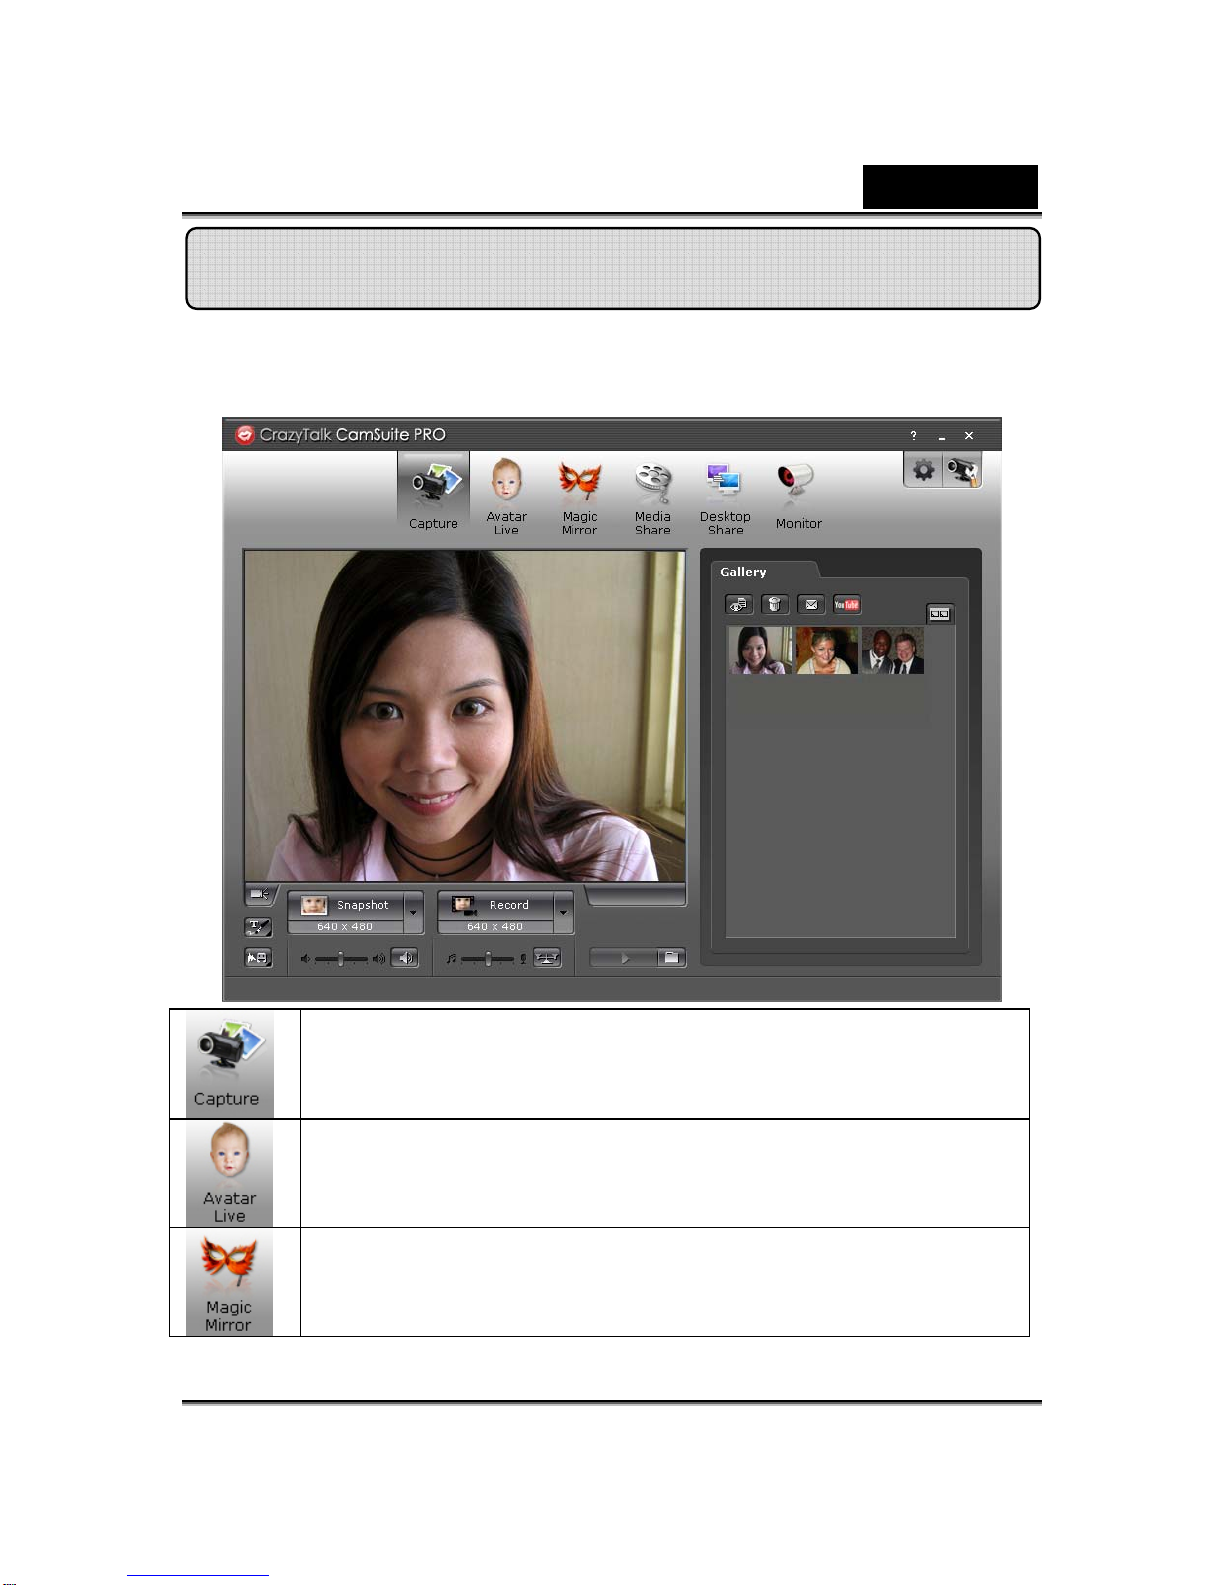Image resolution: width=1225 pixels, height=1585 pixels.
Task: Click the CrazyTalk CamSuite PRO logo
Action: 340,435
